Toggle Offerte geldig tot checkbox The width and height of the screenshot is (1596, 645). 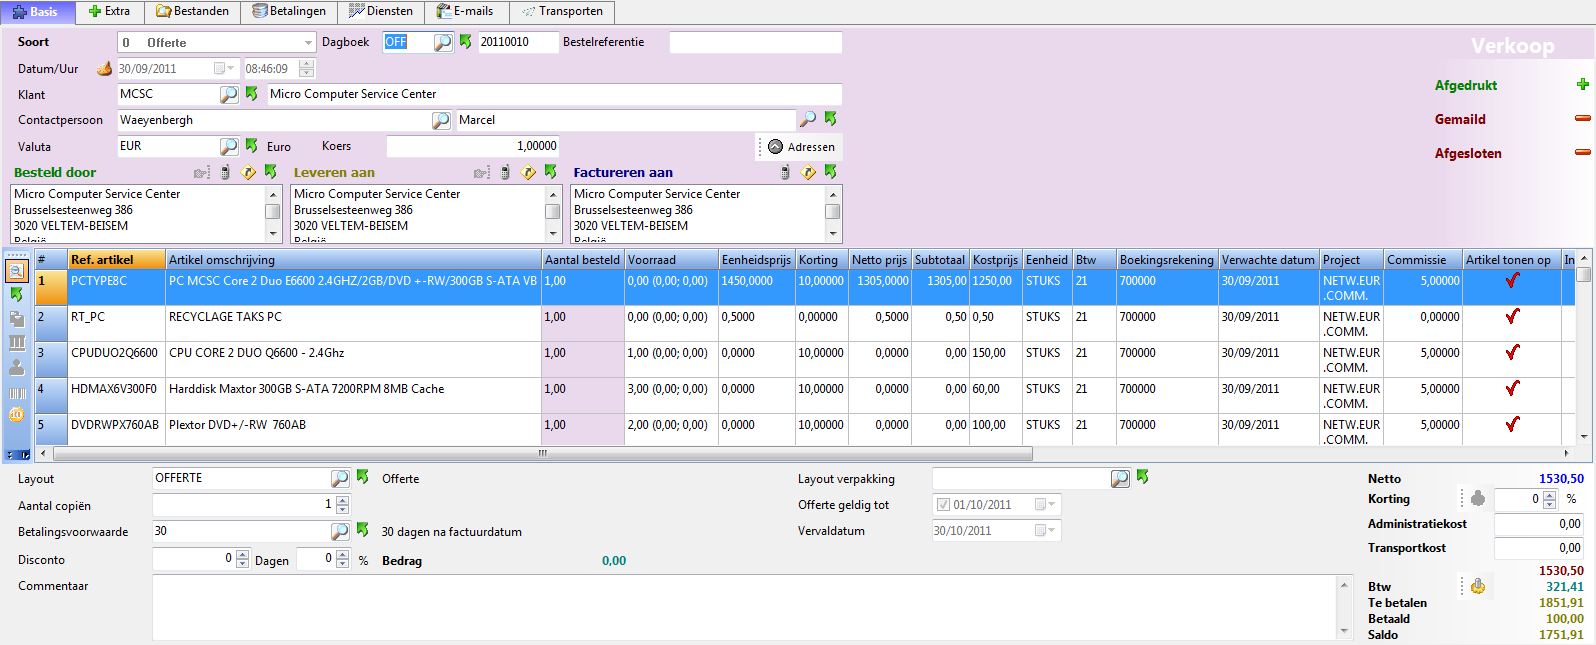pos(942,504)
